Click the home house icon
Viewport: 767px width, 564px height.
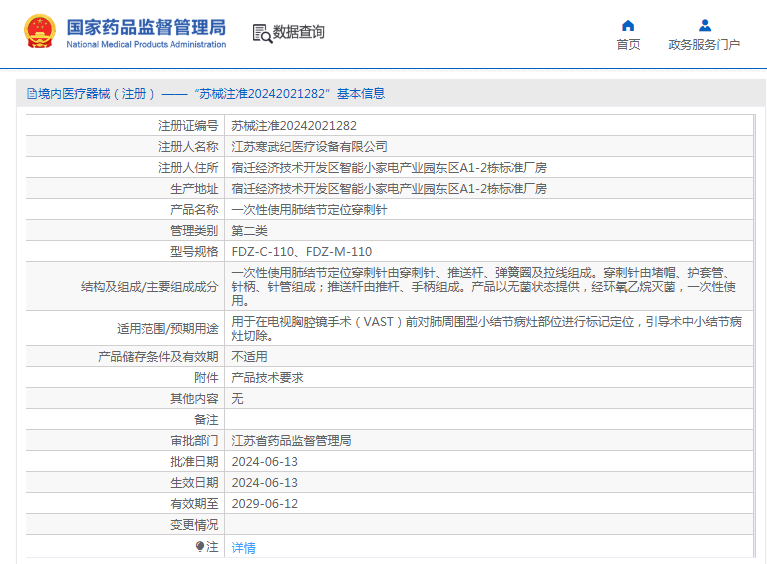[x=628, y=25]
